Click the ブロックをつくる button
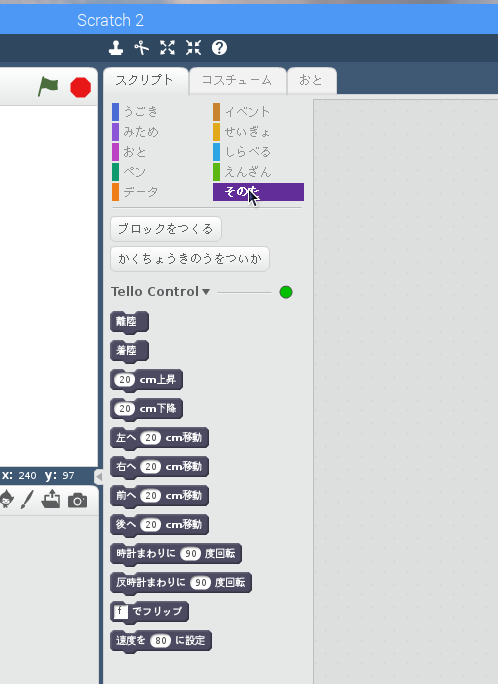Viewport: 498px width, 684px height. point(166,229)
